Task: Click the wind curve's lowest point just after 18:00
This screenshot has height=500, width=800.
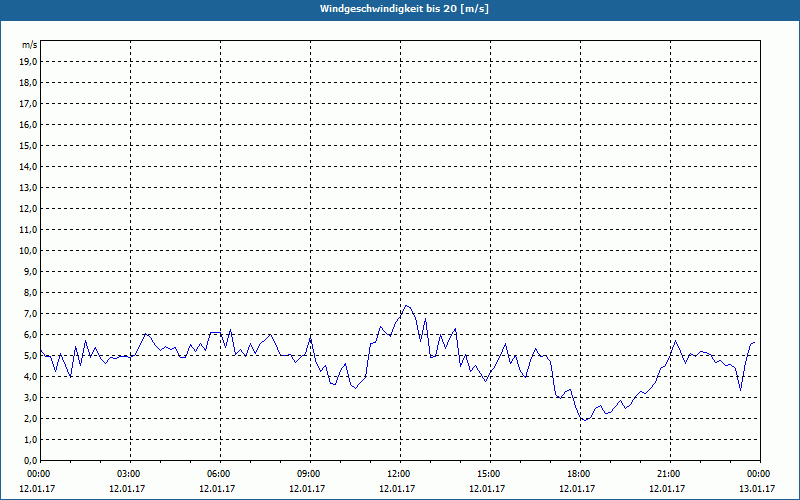Action: coord(585,420)
